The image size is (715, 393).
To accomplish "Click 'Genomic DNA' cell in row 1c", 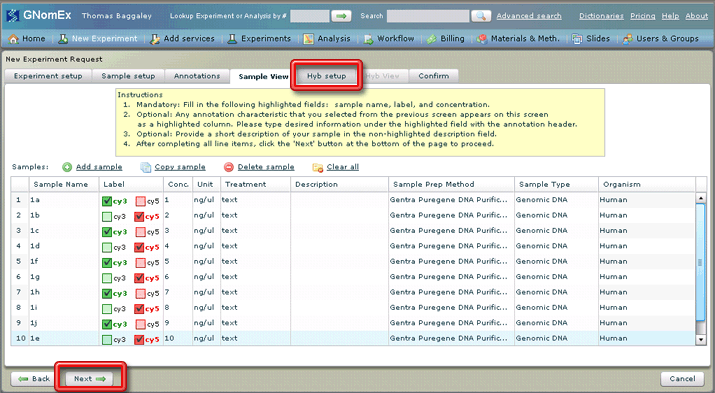I will coord(556,231).
